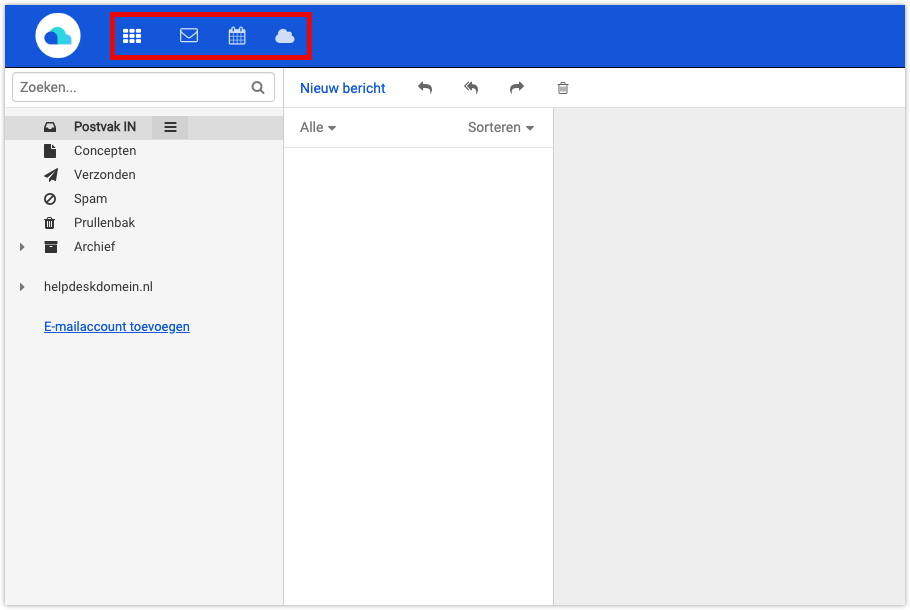
Task: Reply to message using the reply arrow icon
Action: pyautogui.click(x=425, y=88)
